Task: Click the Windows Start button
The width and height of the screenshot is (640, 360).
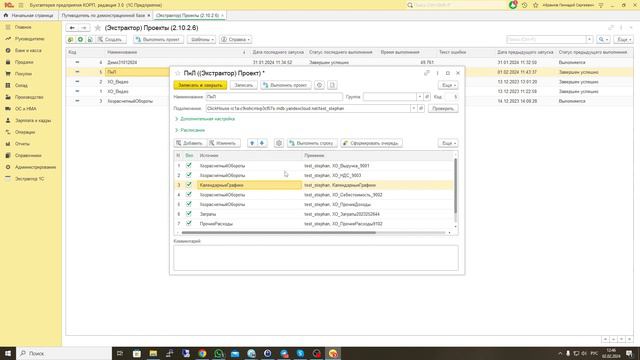Action: [x=8, y=353]
